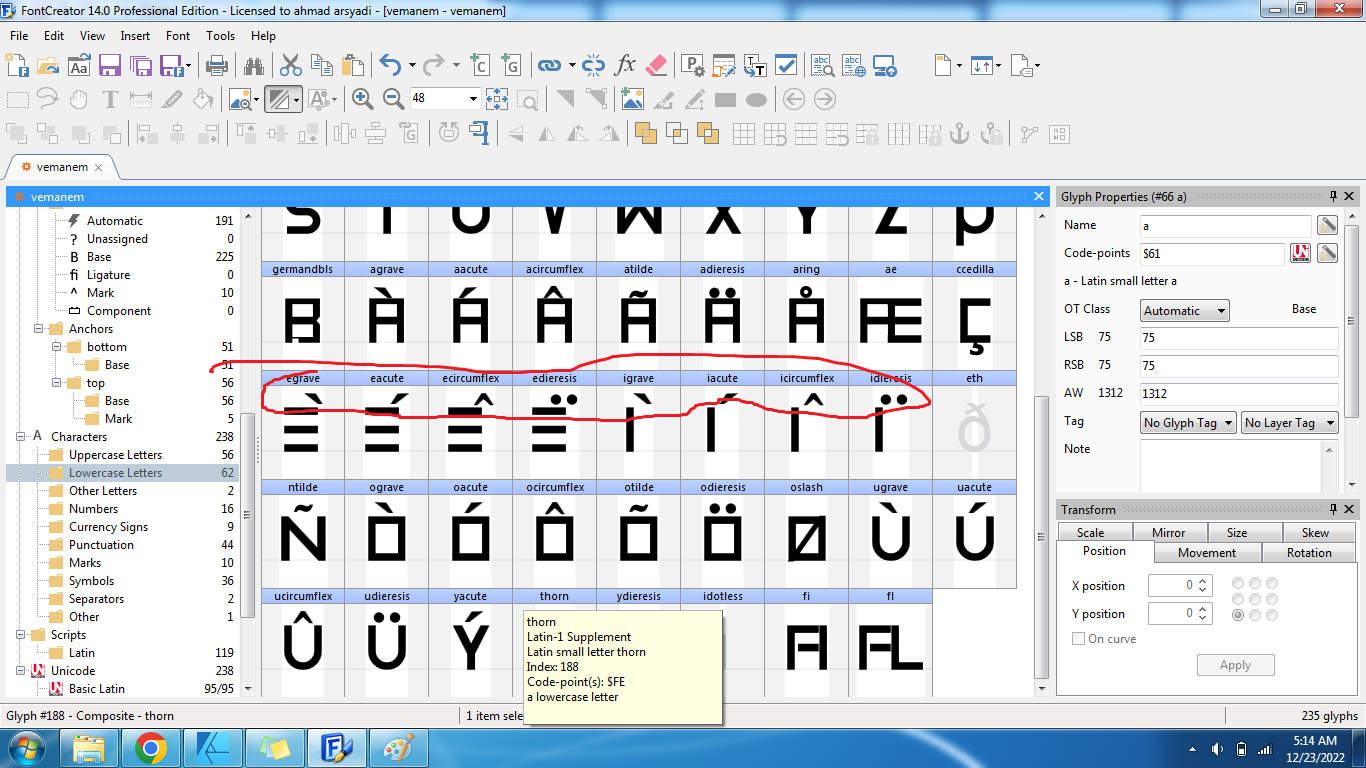Screen dimensions: 1366x768
Task: Open the Insert menu
Action: [135, 35]
